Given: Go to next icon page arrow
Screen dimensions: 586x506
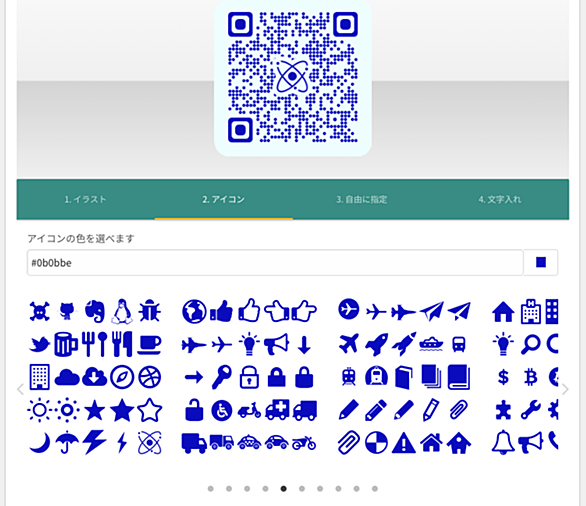Looking at the screenshot, I should click(x=565, y=389).
